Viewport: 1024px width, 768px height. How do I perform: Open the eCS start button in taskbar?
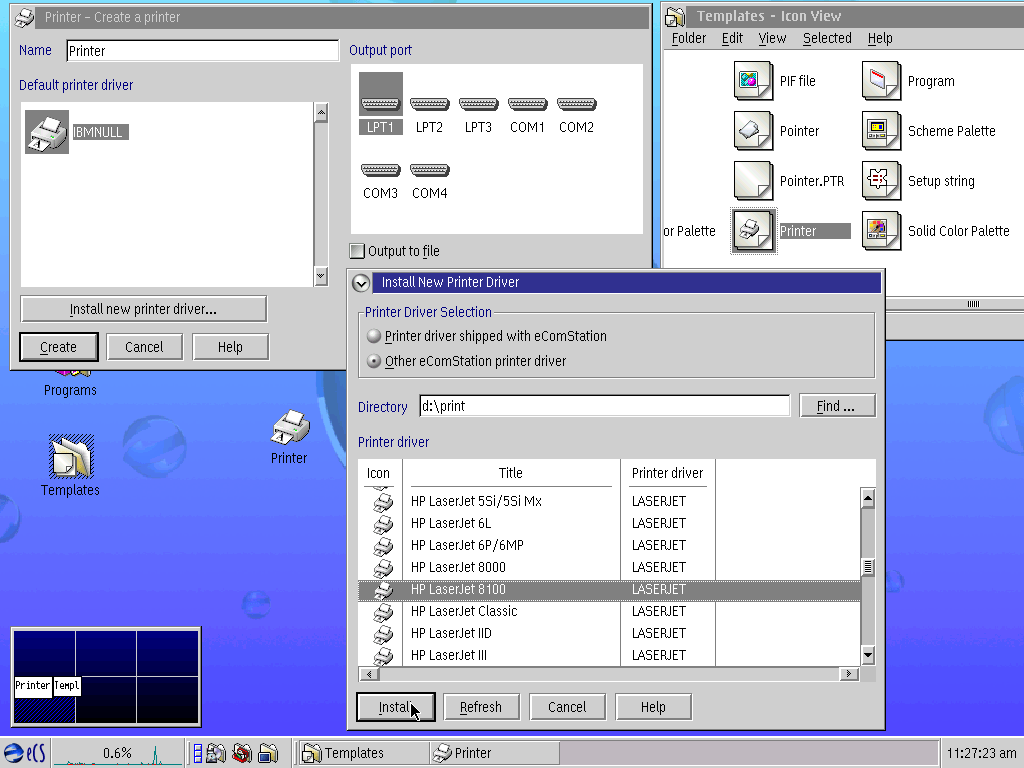(24, 753)
